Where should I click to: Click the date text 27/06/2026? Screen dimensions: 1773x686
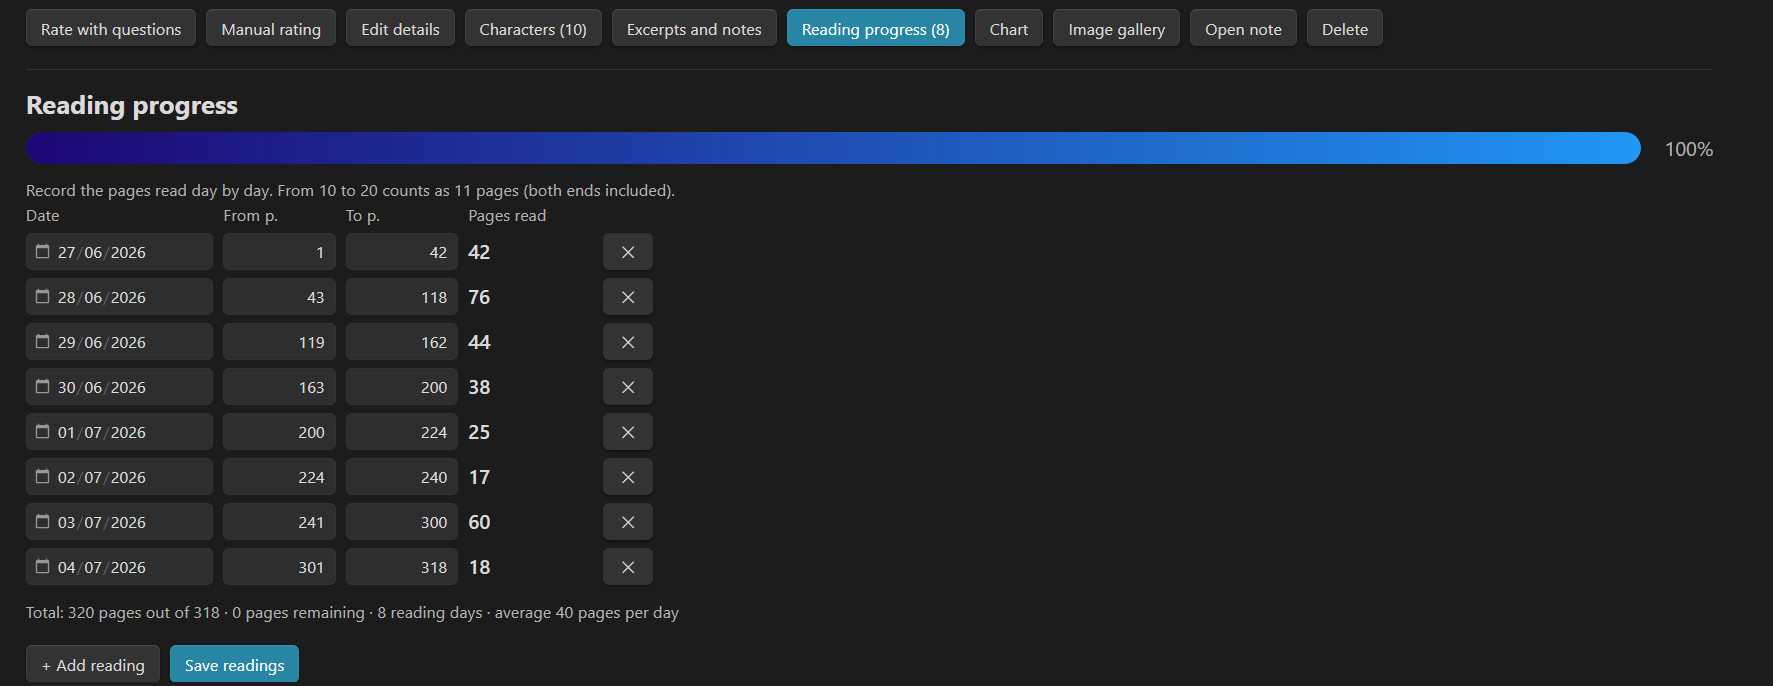pos(102,252)
